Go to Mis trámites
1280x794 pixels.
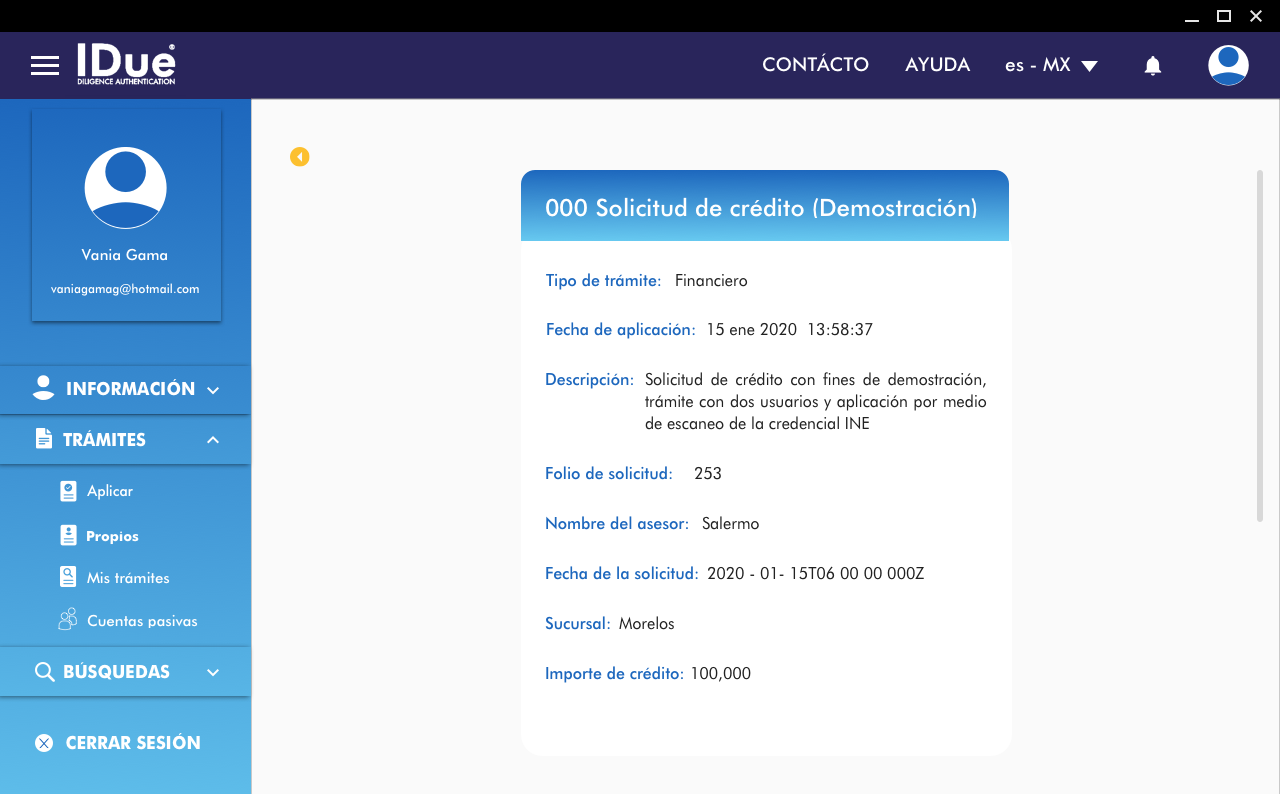click(x=128, y=578)
